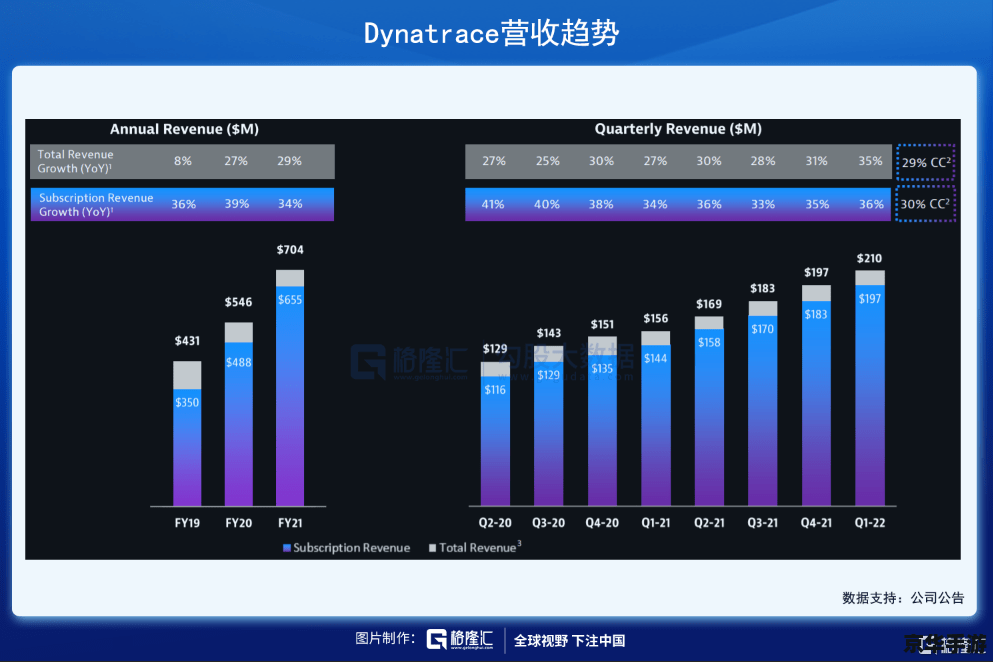
Task: Click the Q2-20 bar labeled $116
Action: tap(495, 434)
